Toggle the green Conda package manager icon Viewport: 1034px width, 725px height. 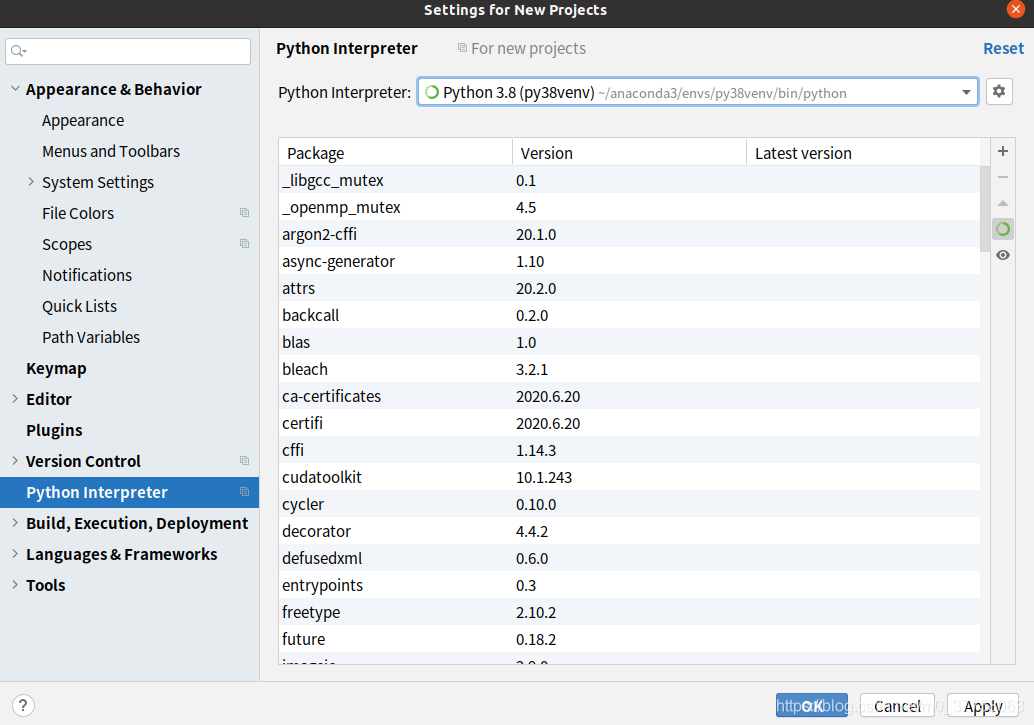click(x=1003, y=229)
